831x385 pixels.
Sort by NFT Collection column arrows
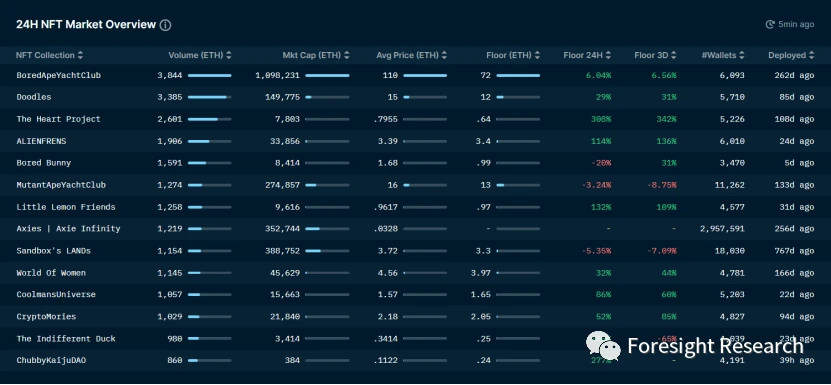pos(80,55)
